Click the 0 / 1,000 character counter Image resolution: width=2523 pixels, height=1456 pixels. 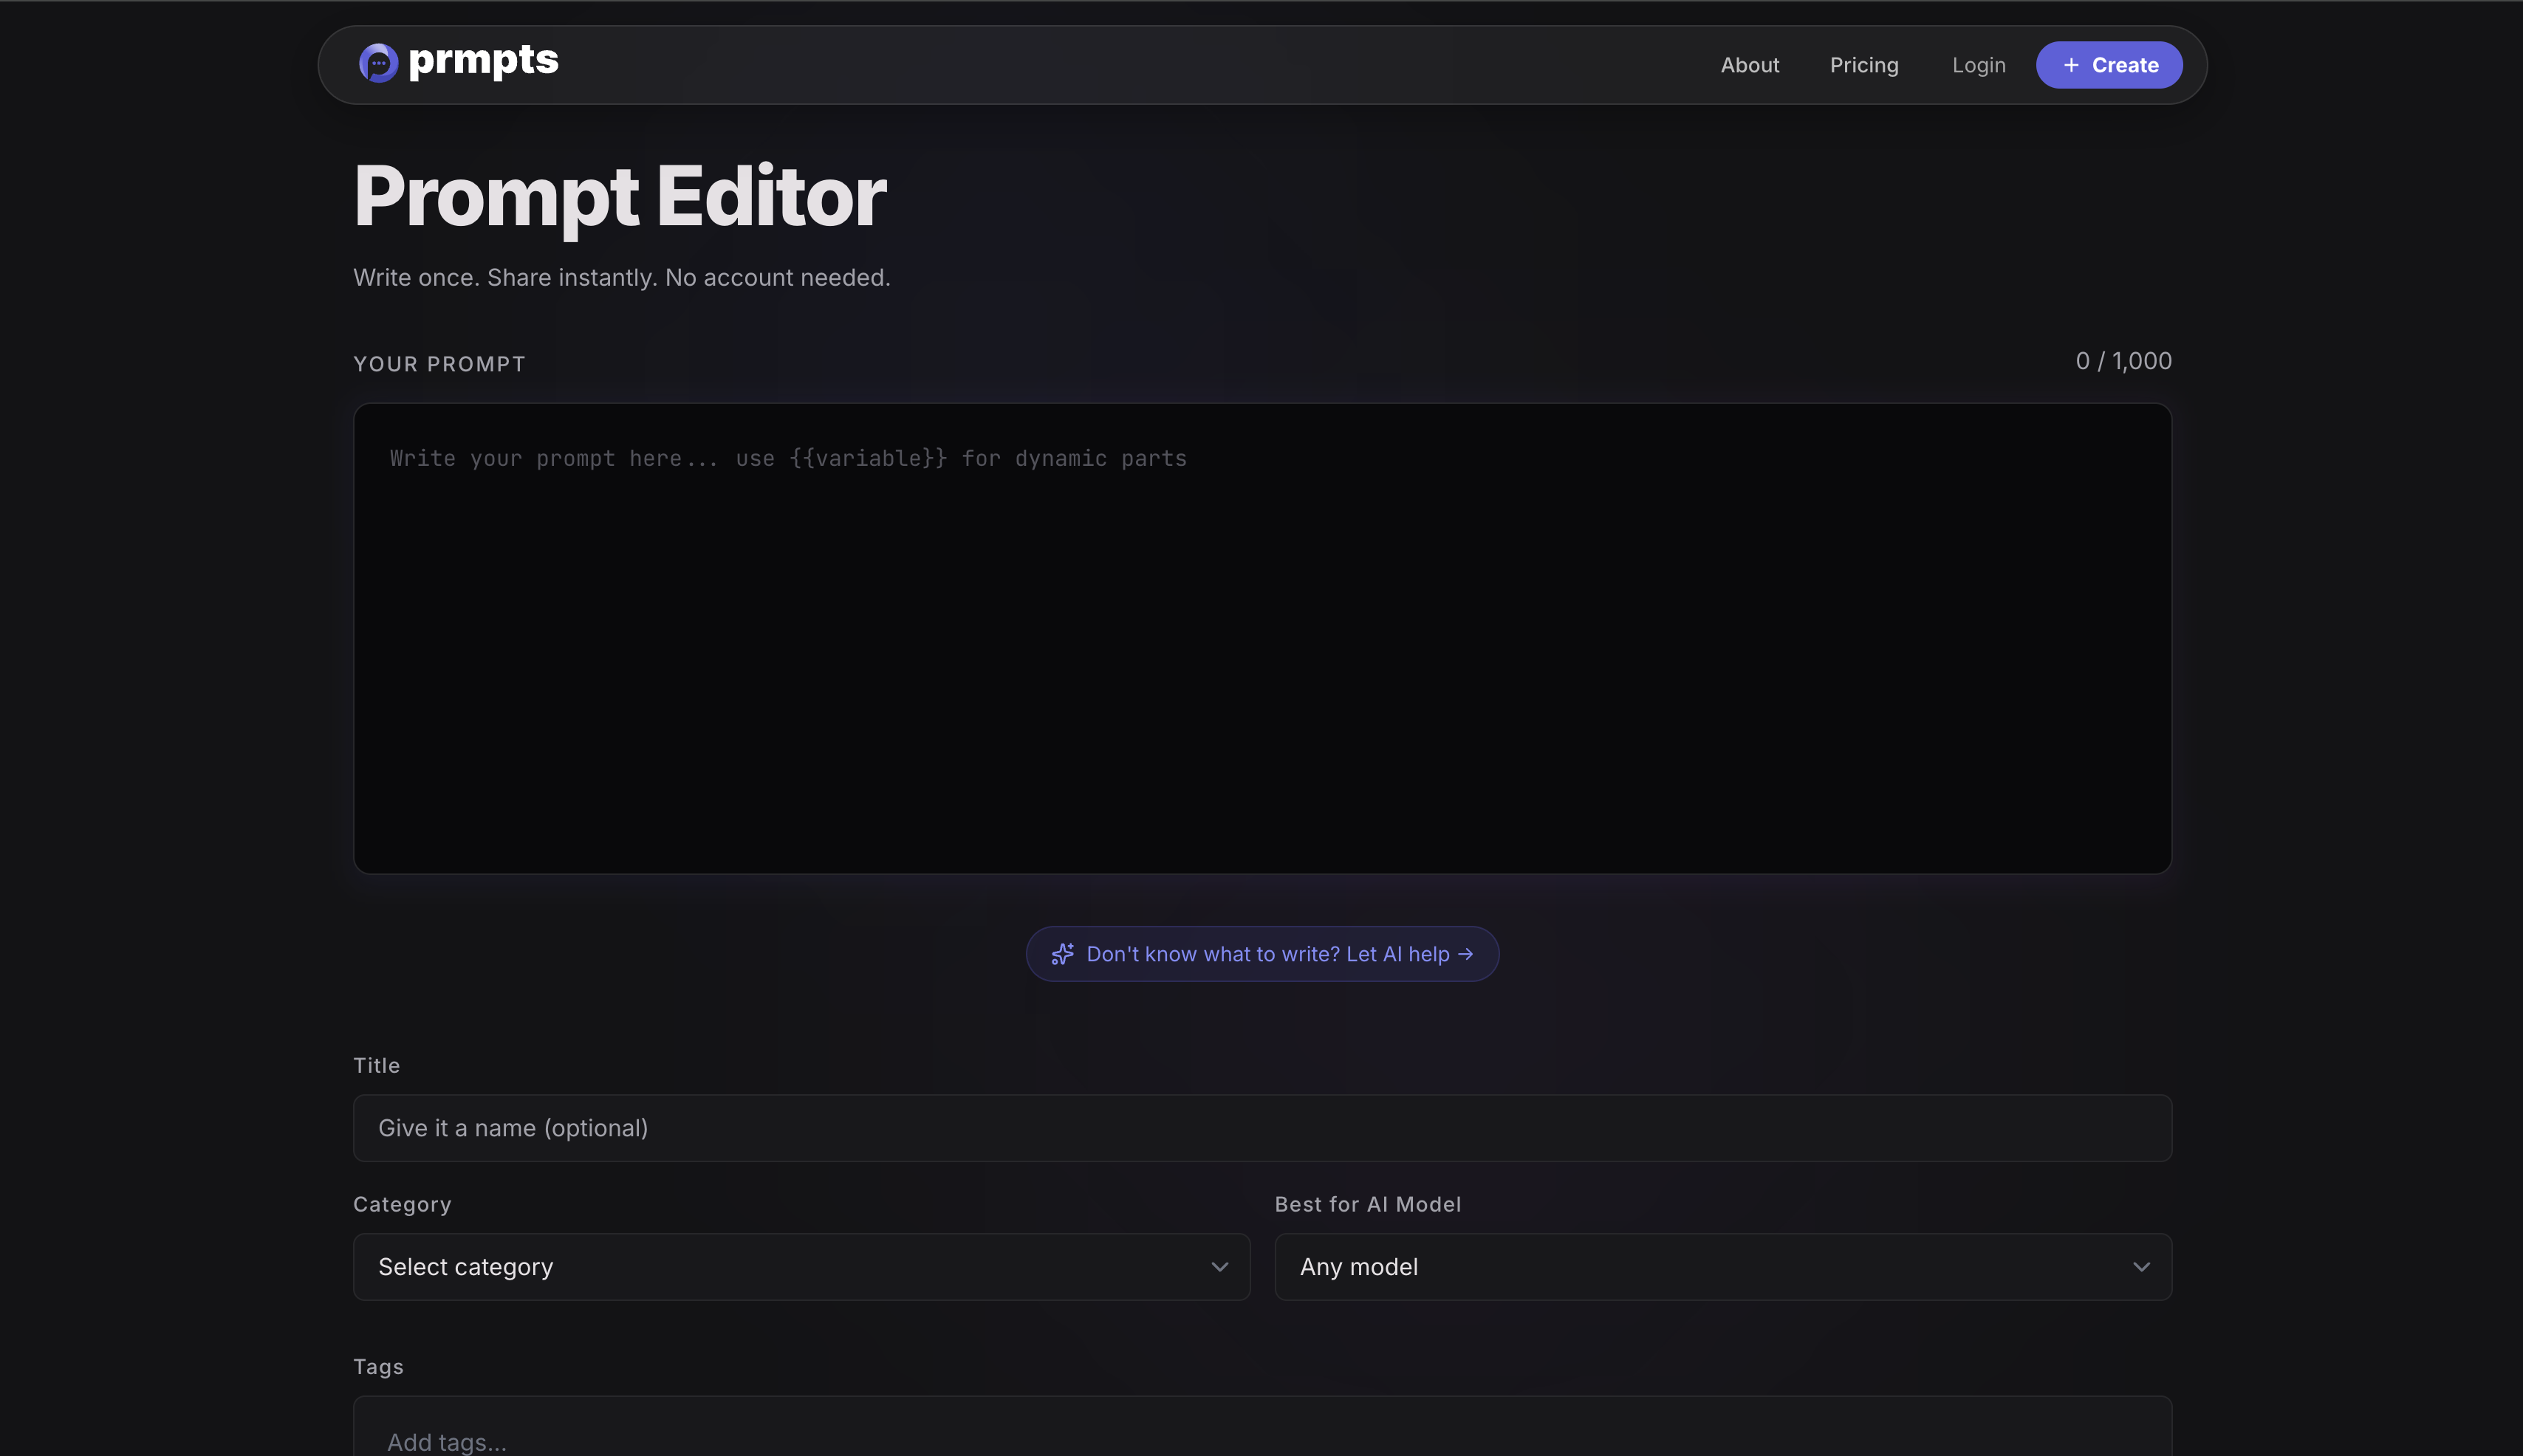click(x=2123, y=361)
